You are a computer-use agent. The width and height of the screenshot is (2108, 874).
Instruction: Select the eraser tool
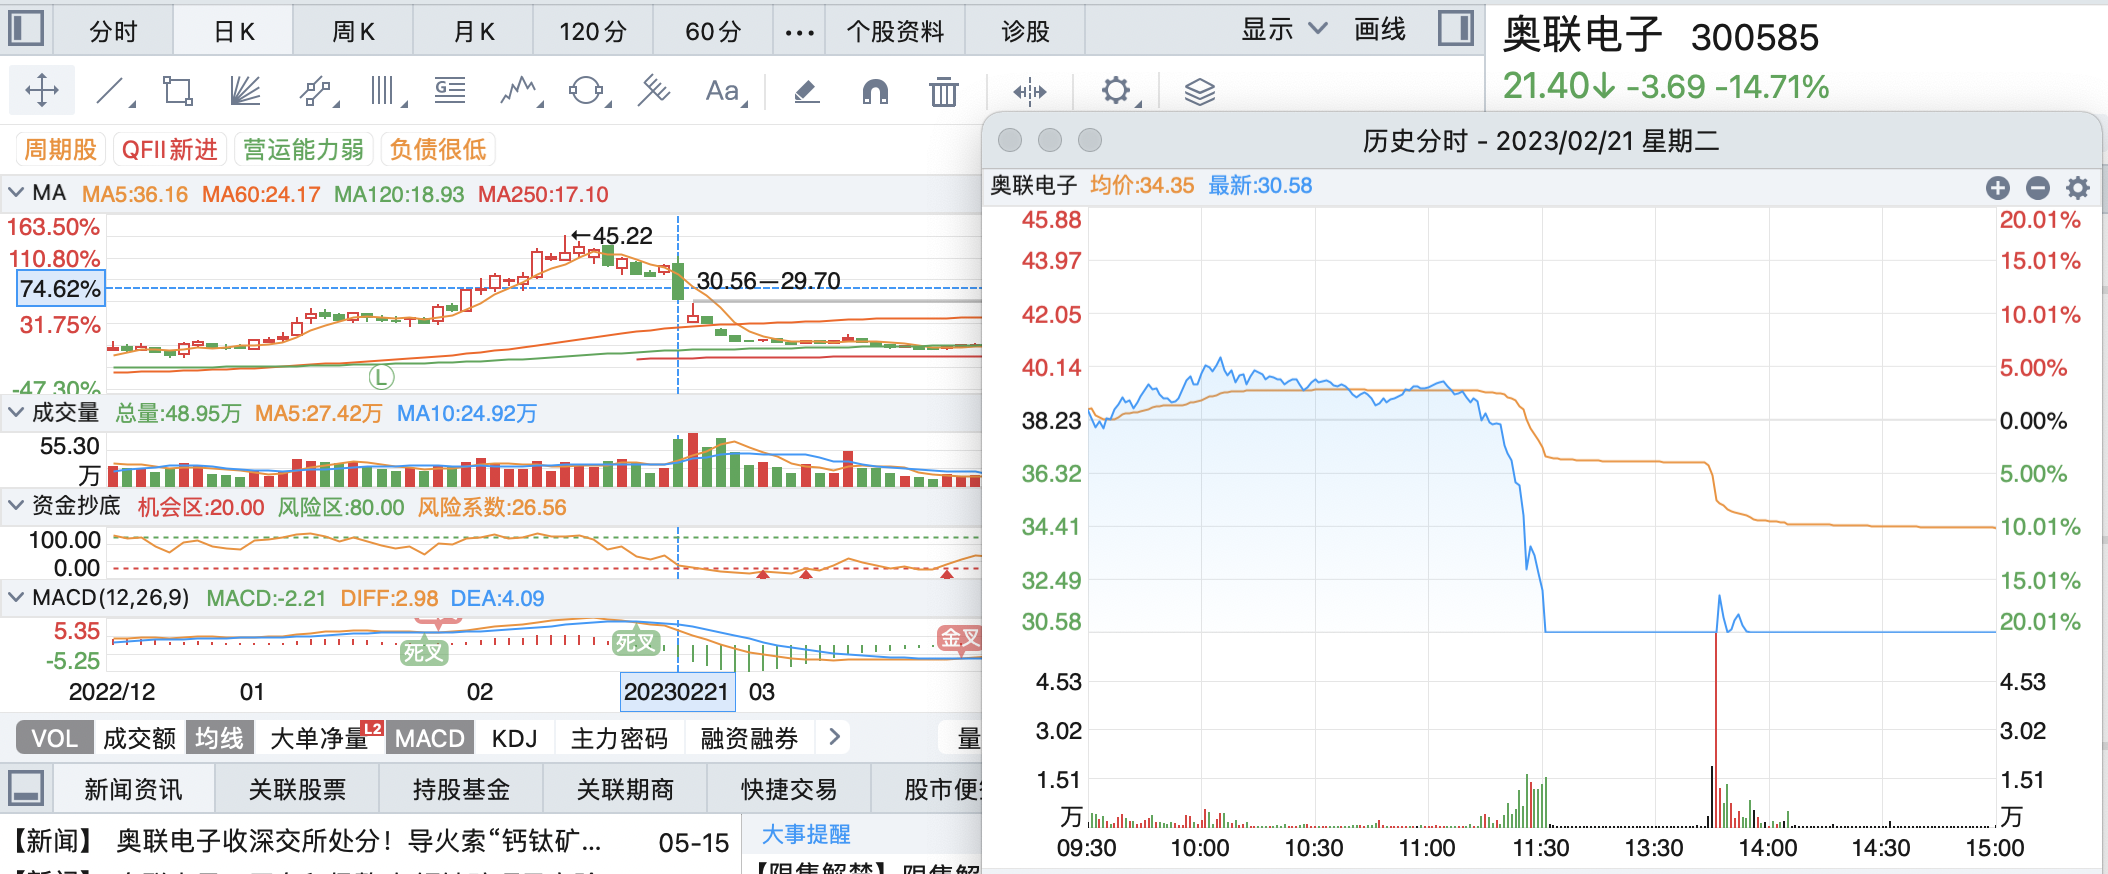(x=806, y=91)
